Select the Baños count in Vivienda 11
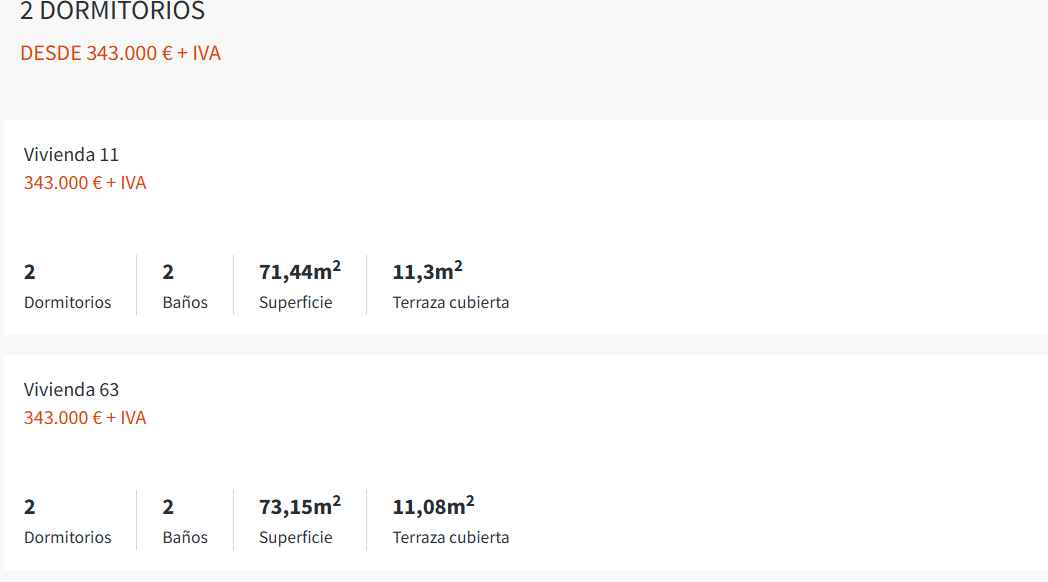Screen dimensions: 1048x582 click(168, 272)
